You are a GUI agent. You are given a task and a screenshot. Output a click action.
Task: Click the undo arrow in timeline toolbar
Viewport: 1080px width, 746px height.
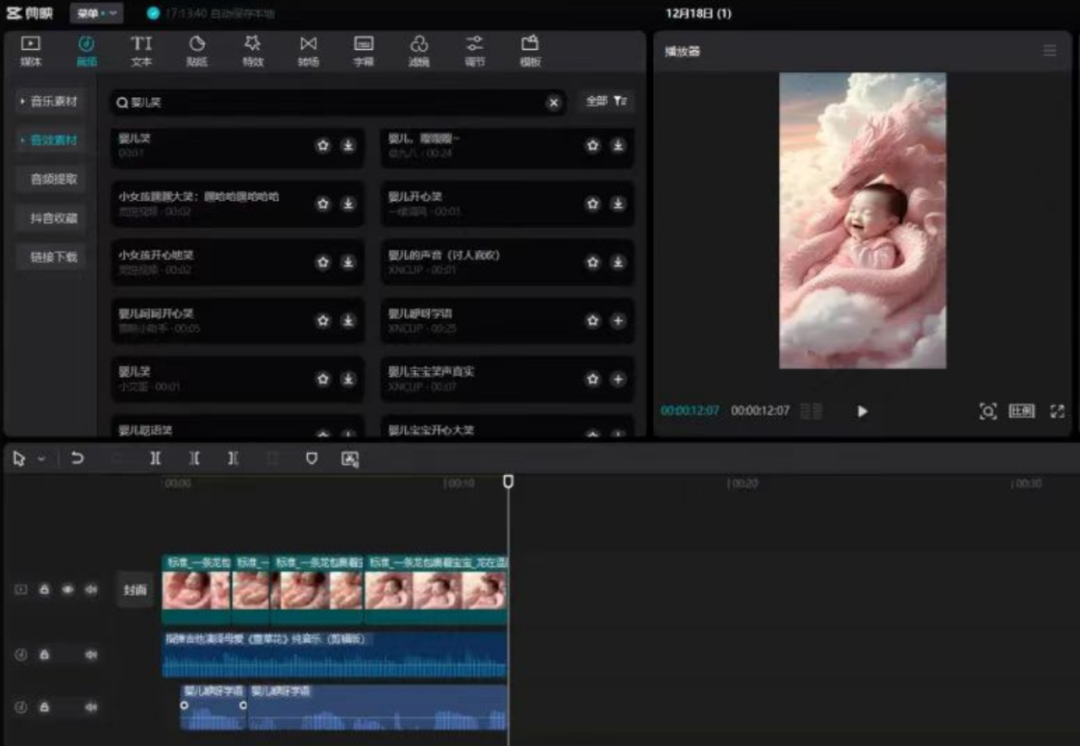click(77, 459)
